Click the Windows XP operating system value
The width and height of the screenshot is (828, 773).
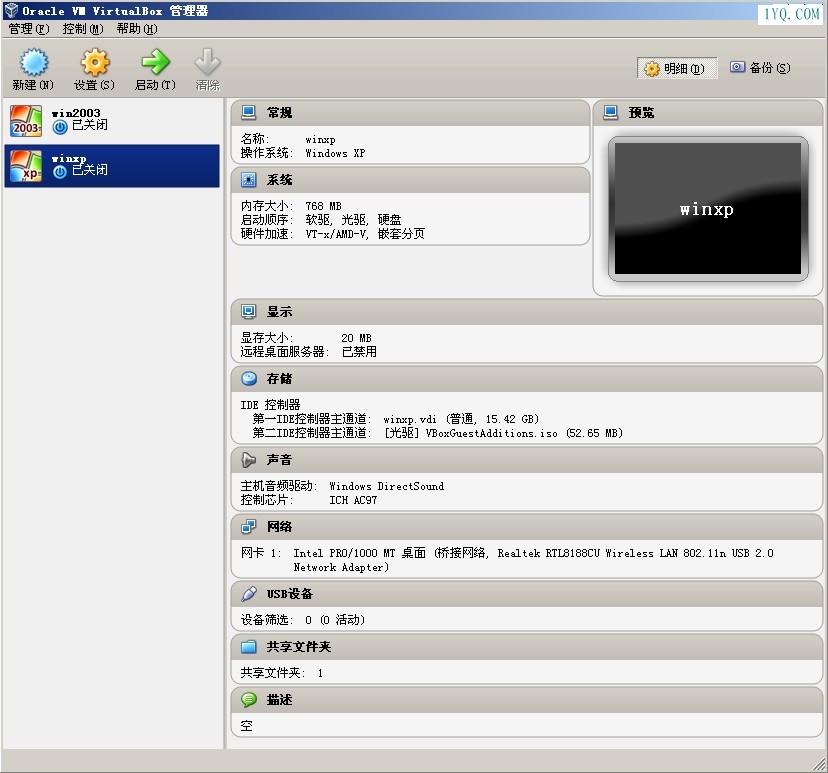(x=335, y=153)
